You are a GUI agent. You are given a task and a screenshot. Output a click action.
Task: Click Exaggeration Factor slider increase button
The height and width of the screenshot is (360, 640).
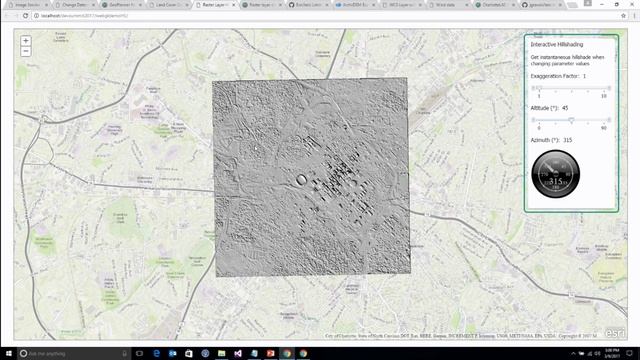click(609, 88)
